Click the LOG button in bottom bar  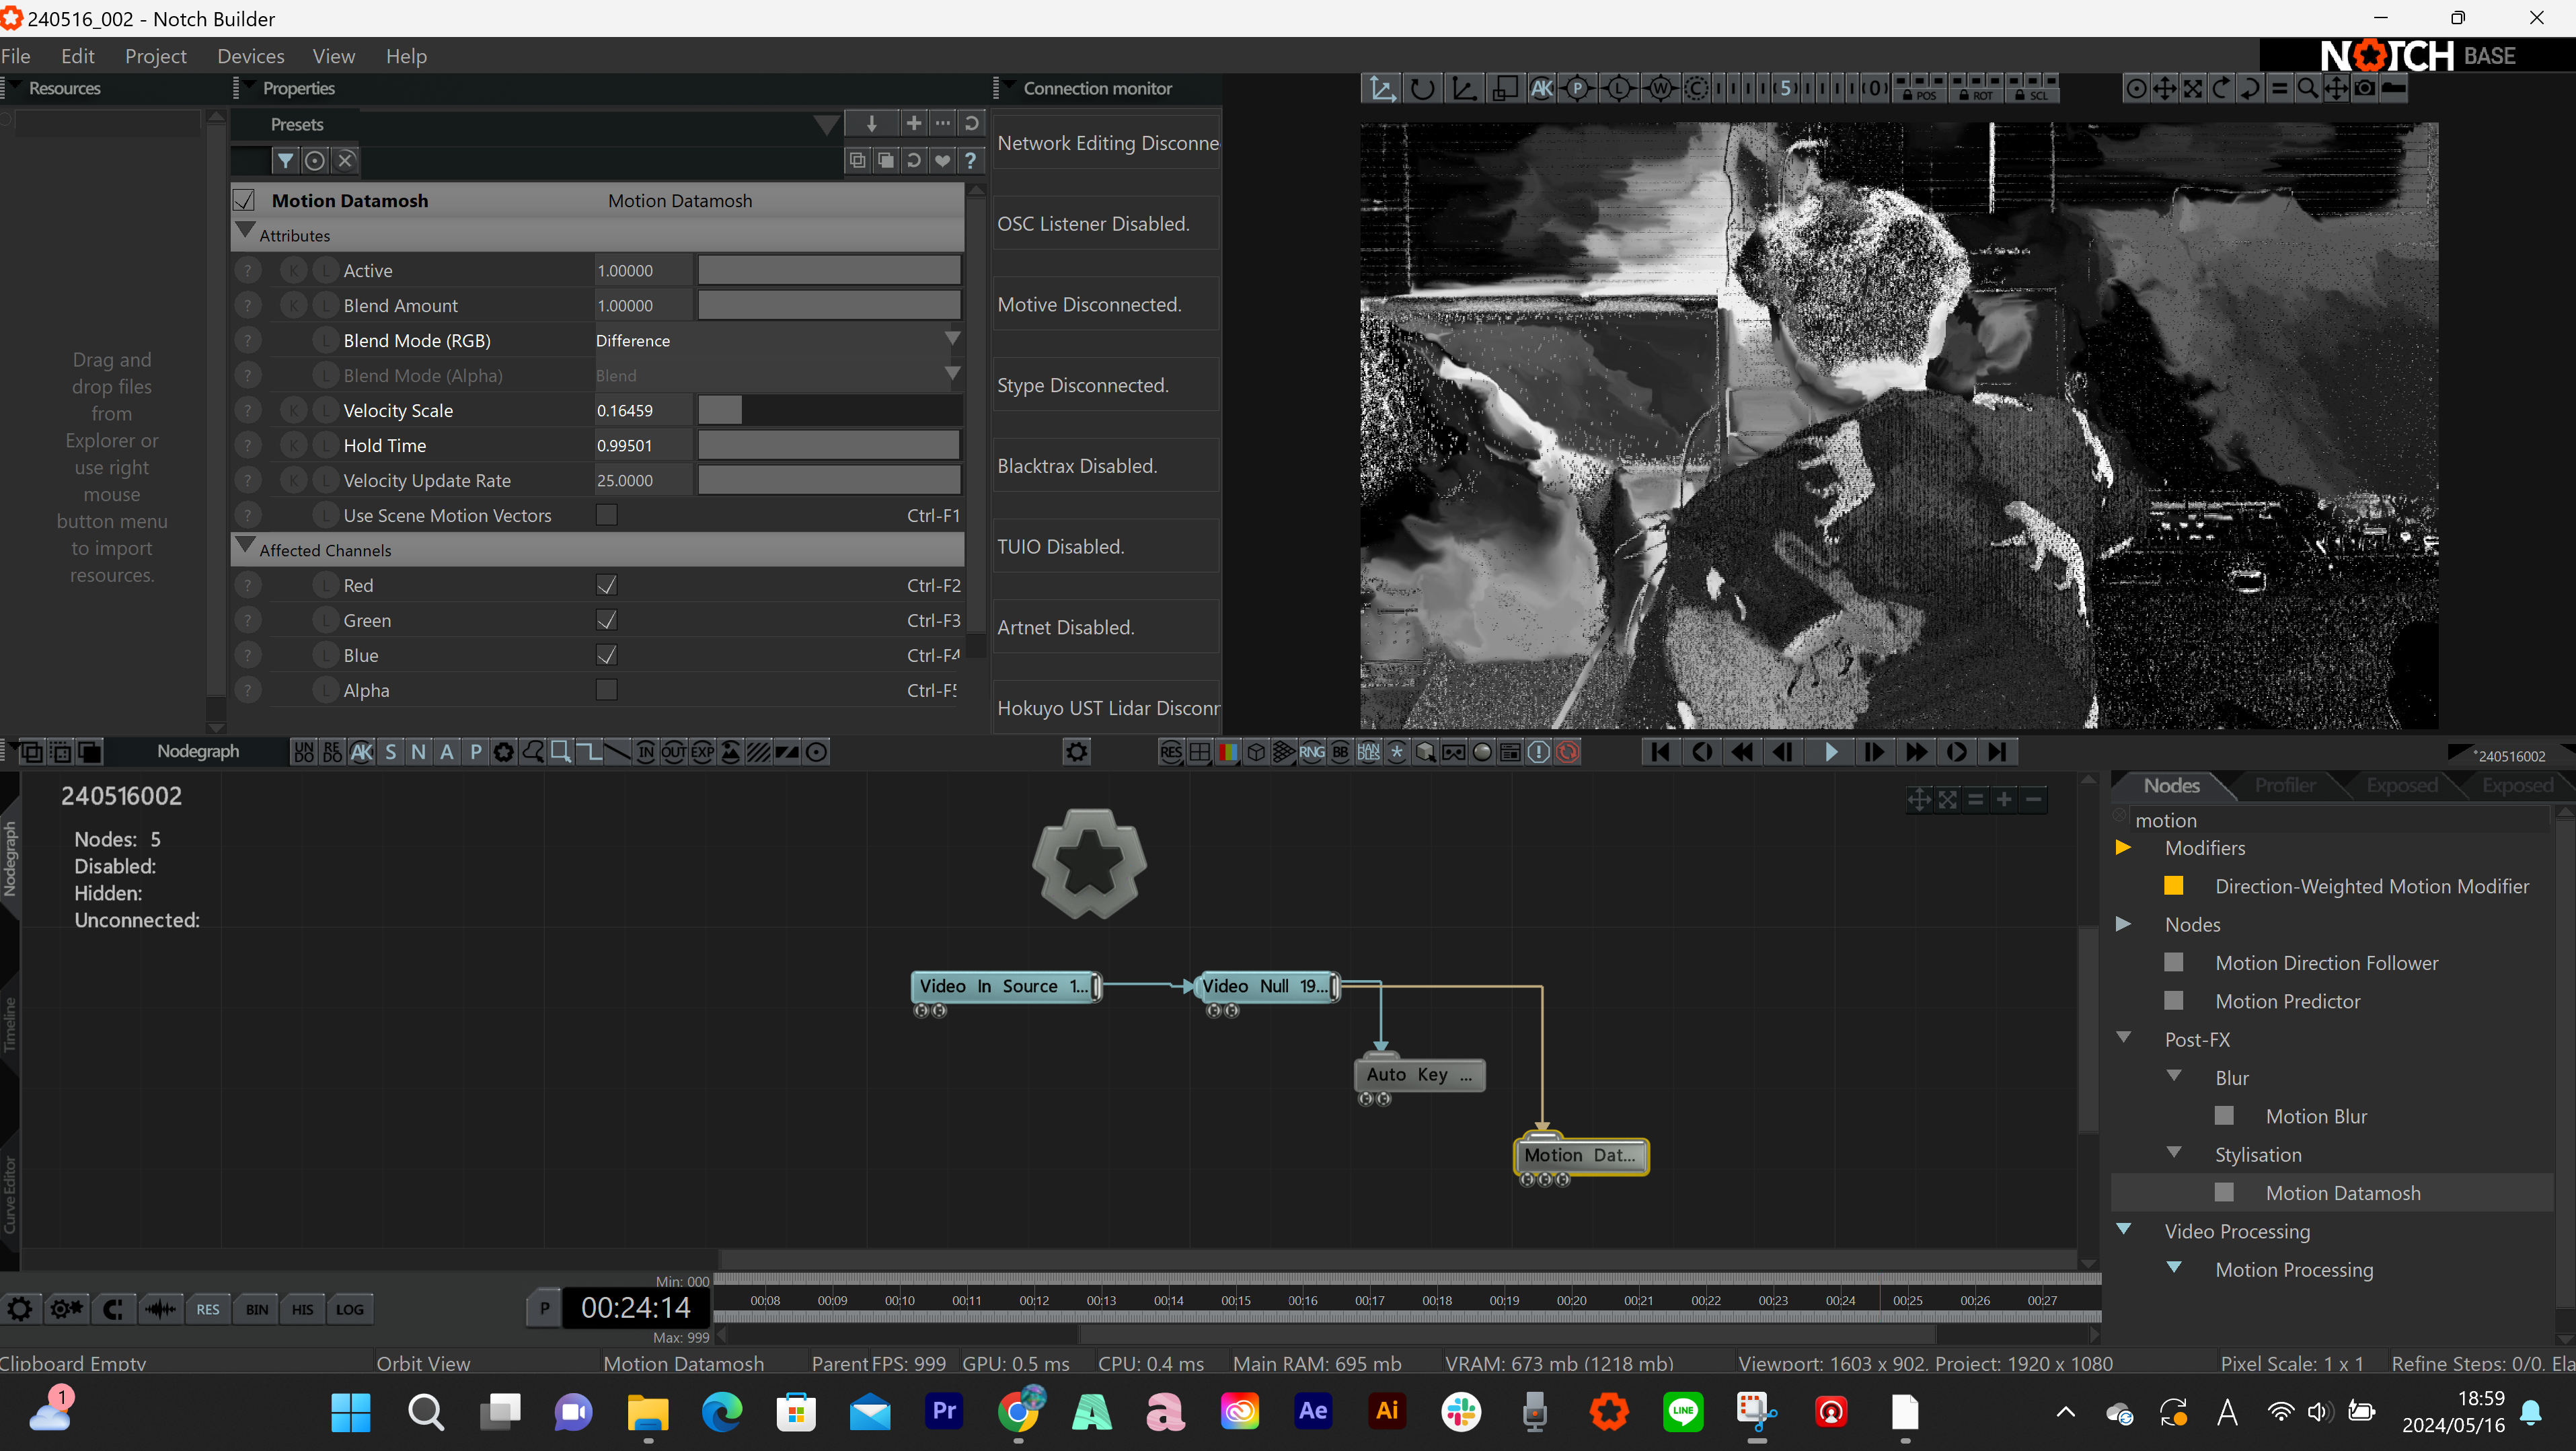click(349, 1309)
